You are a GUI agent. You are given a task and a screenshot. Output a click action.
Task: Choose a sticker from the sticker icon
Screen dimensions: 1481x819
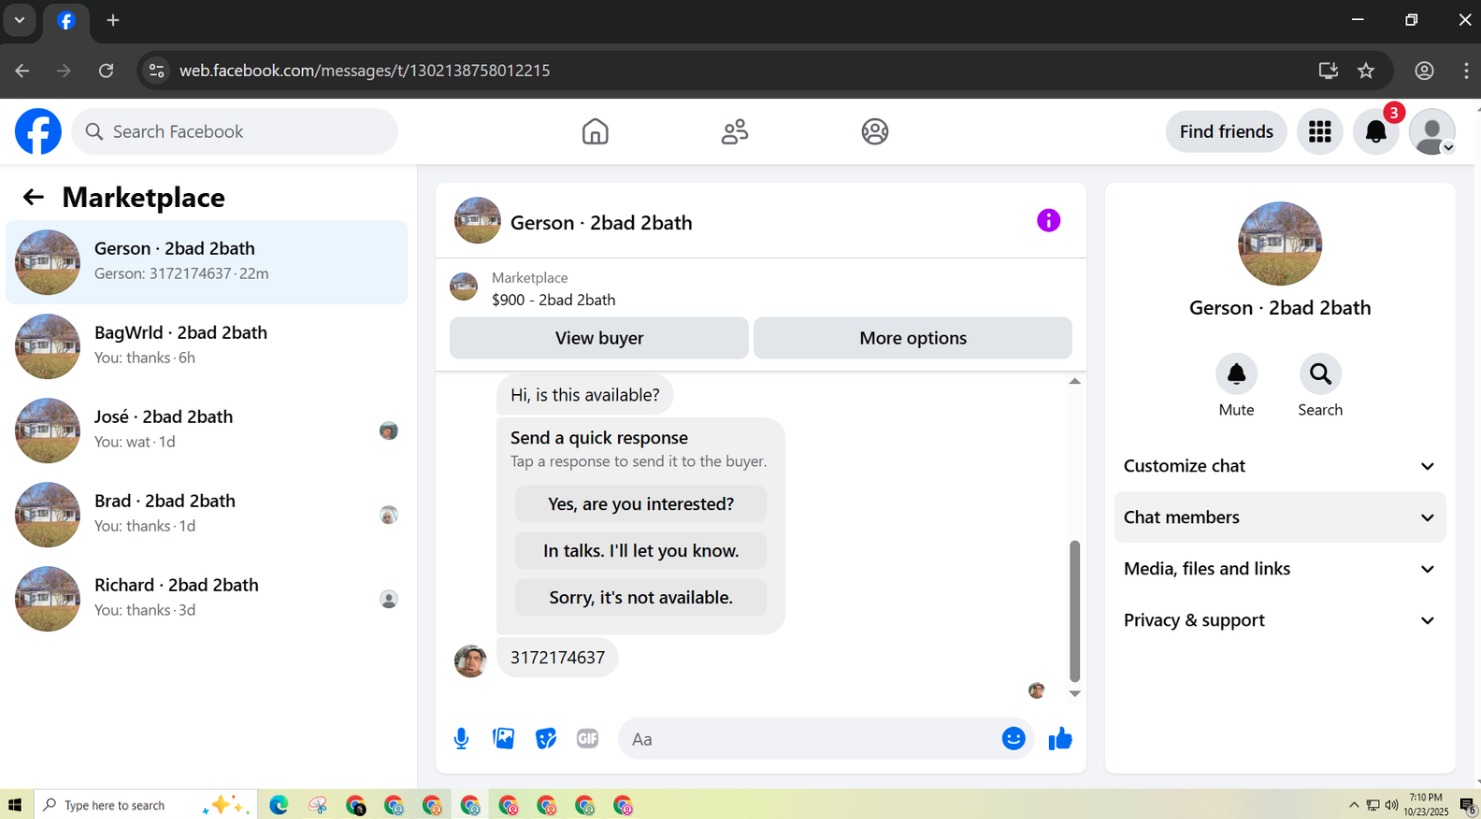(545, 738)
